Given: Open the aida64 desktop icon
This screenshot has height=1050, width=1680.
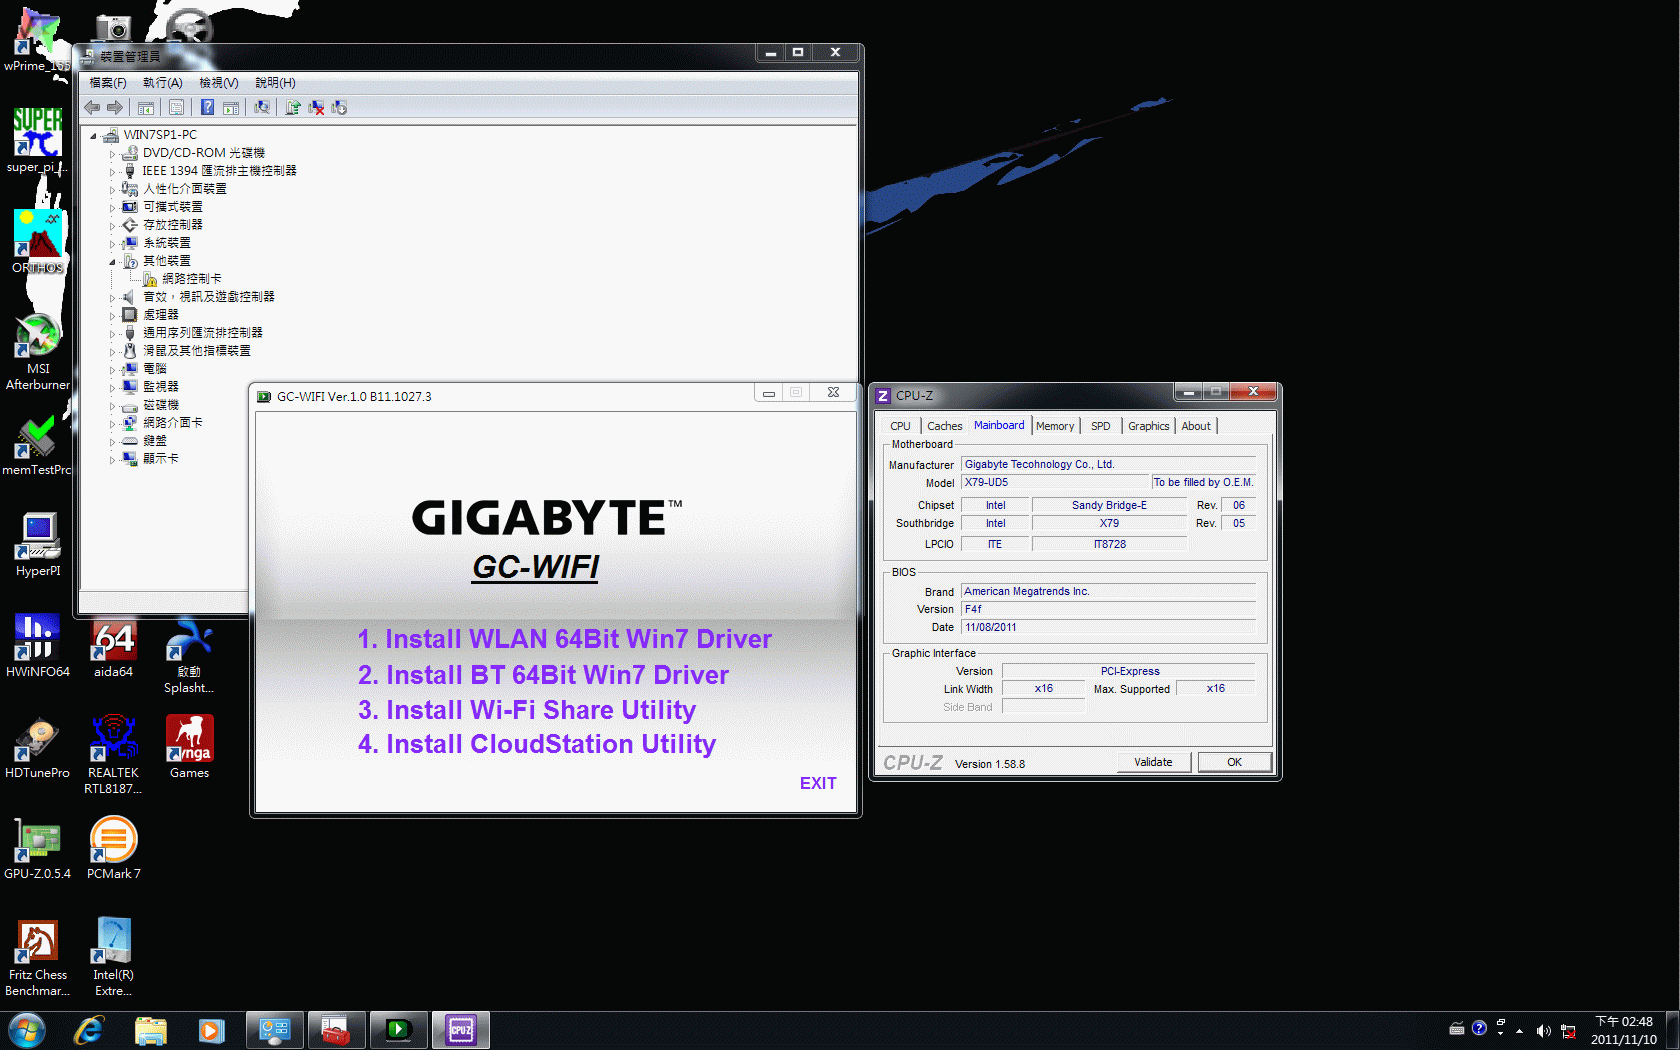Looking at the screenshot, I should point(113,646).
